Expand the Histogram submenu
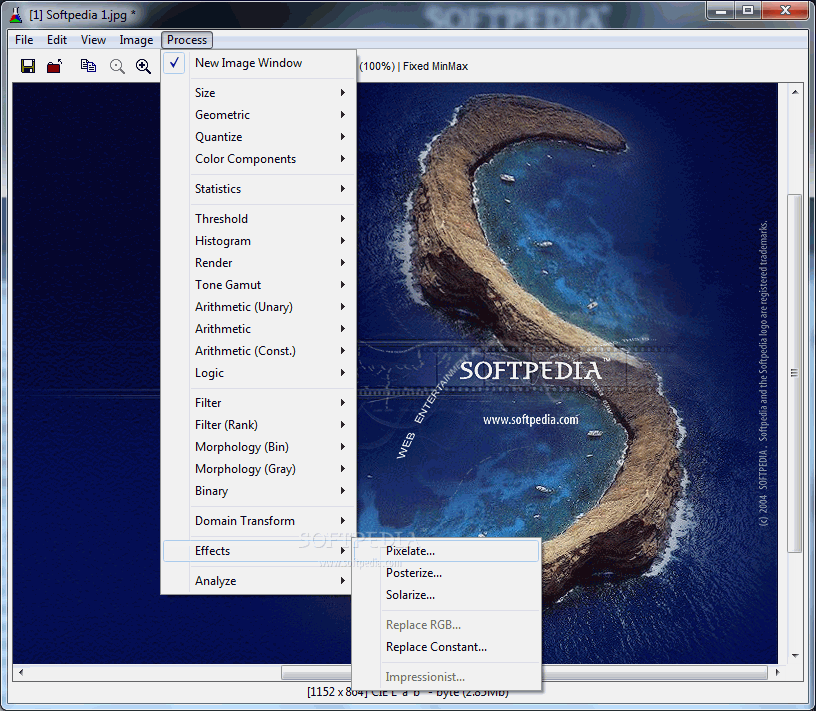The image size is (816, 711). 259,240
